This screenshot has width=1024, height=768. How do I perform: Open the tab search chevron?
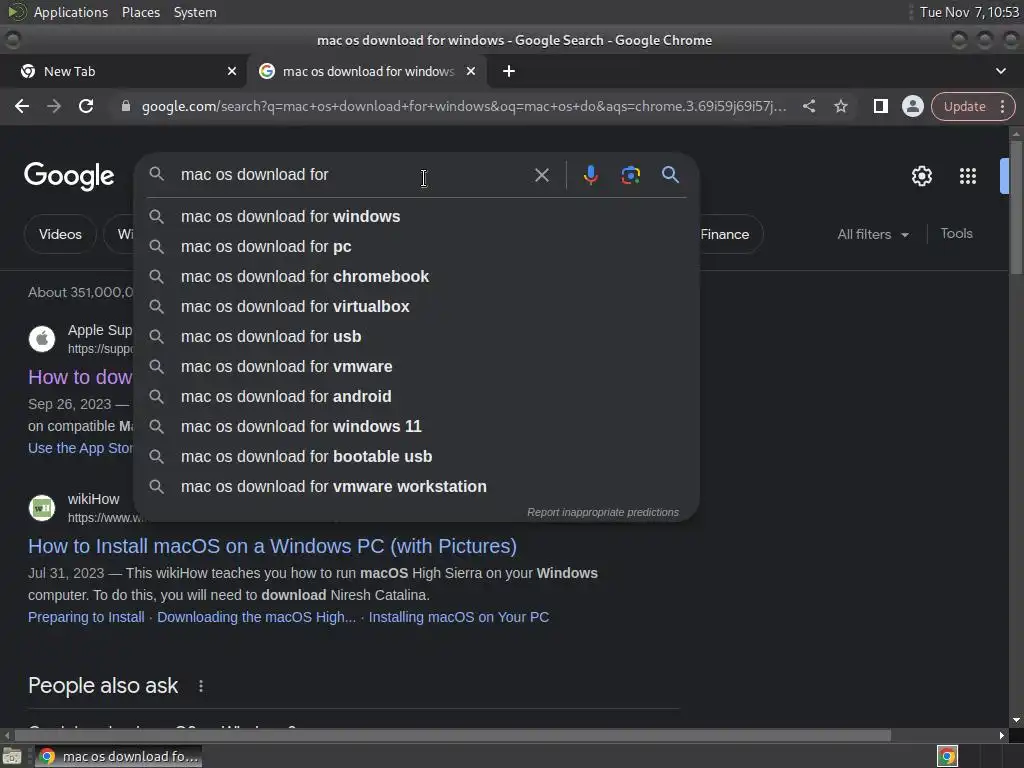pos(1000,71)
